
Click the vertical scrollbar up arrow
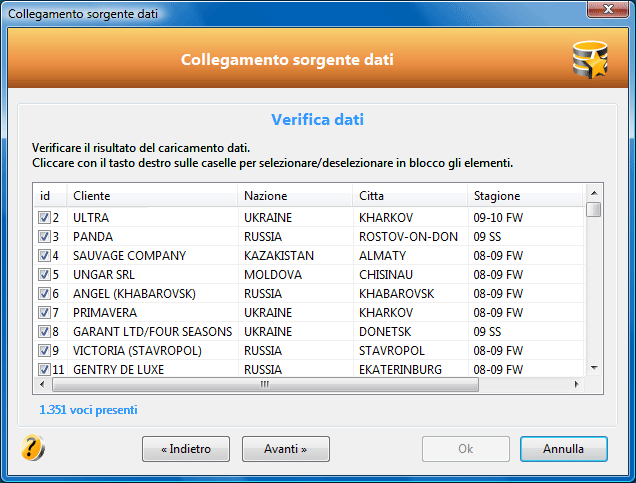[594, 193]
